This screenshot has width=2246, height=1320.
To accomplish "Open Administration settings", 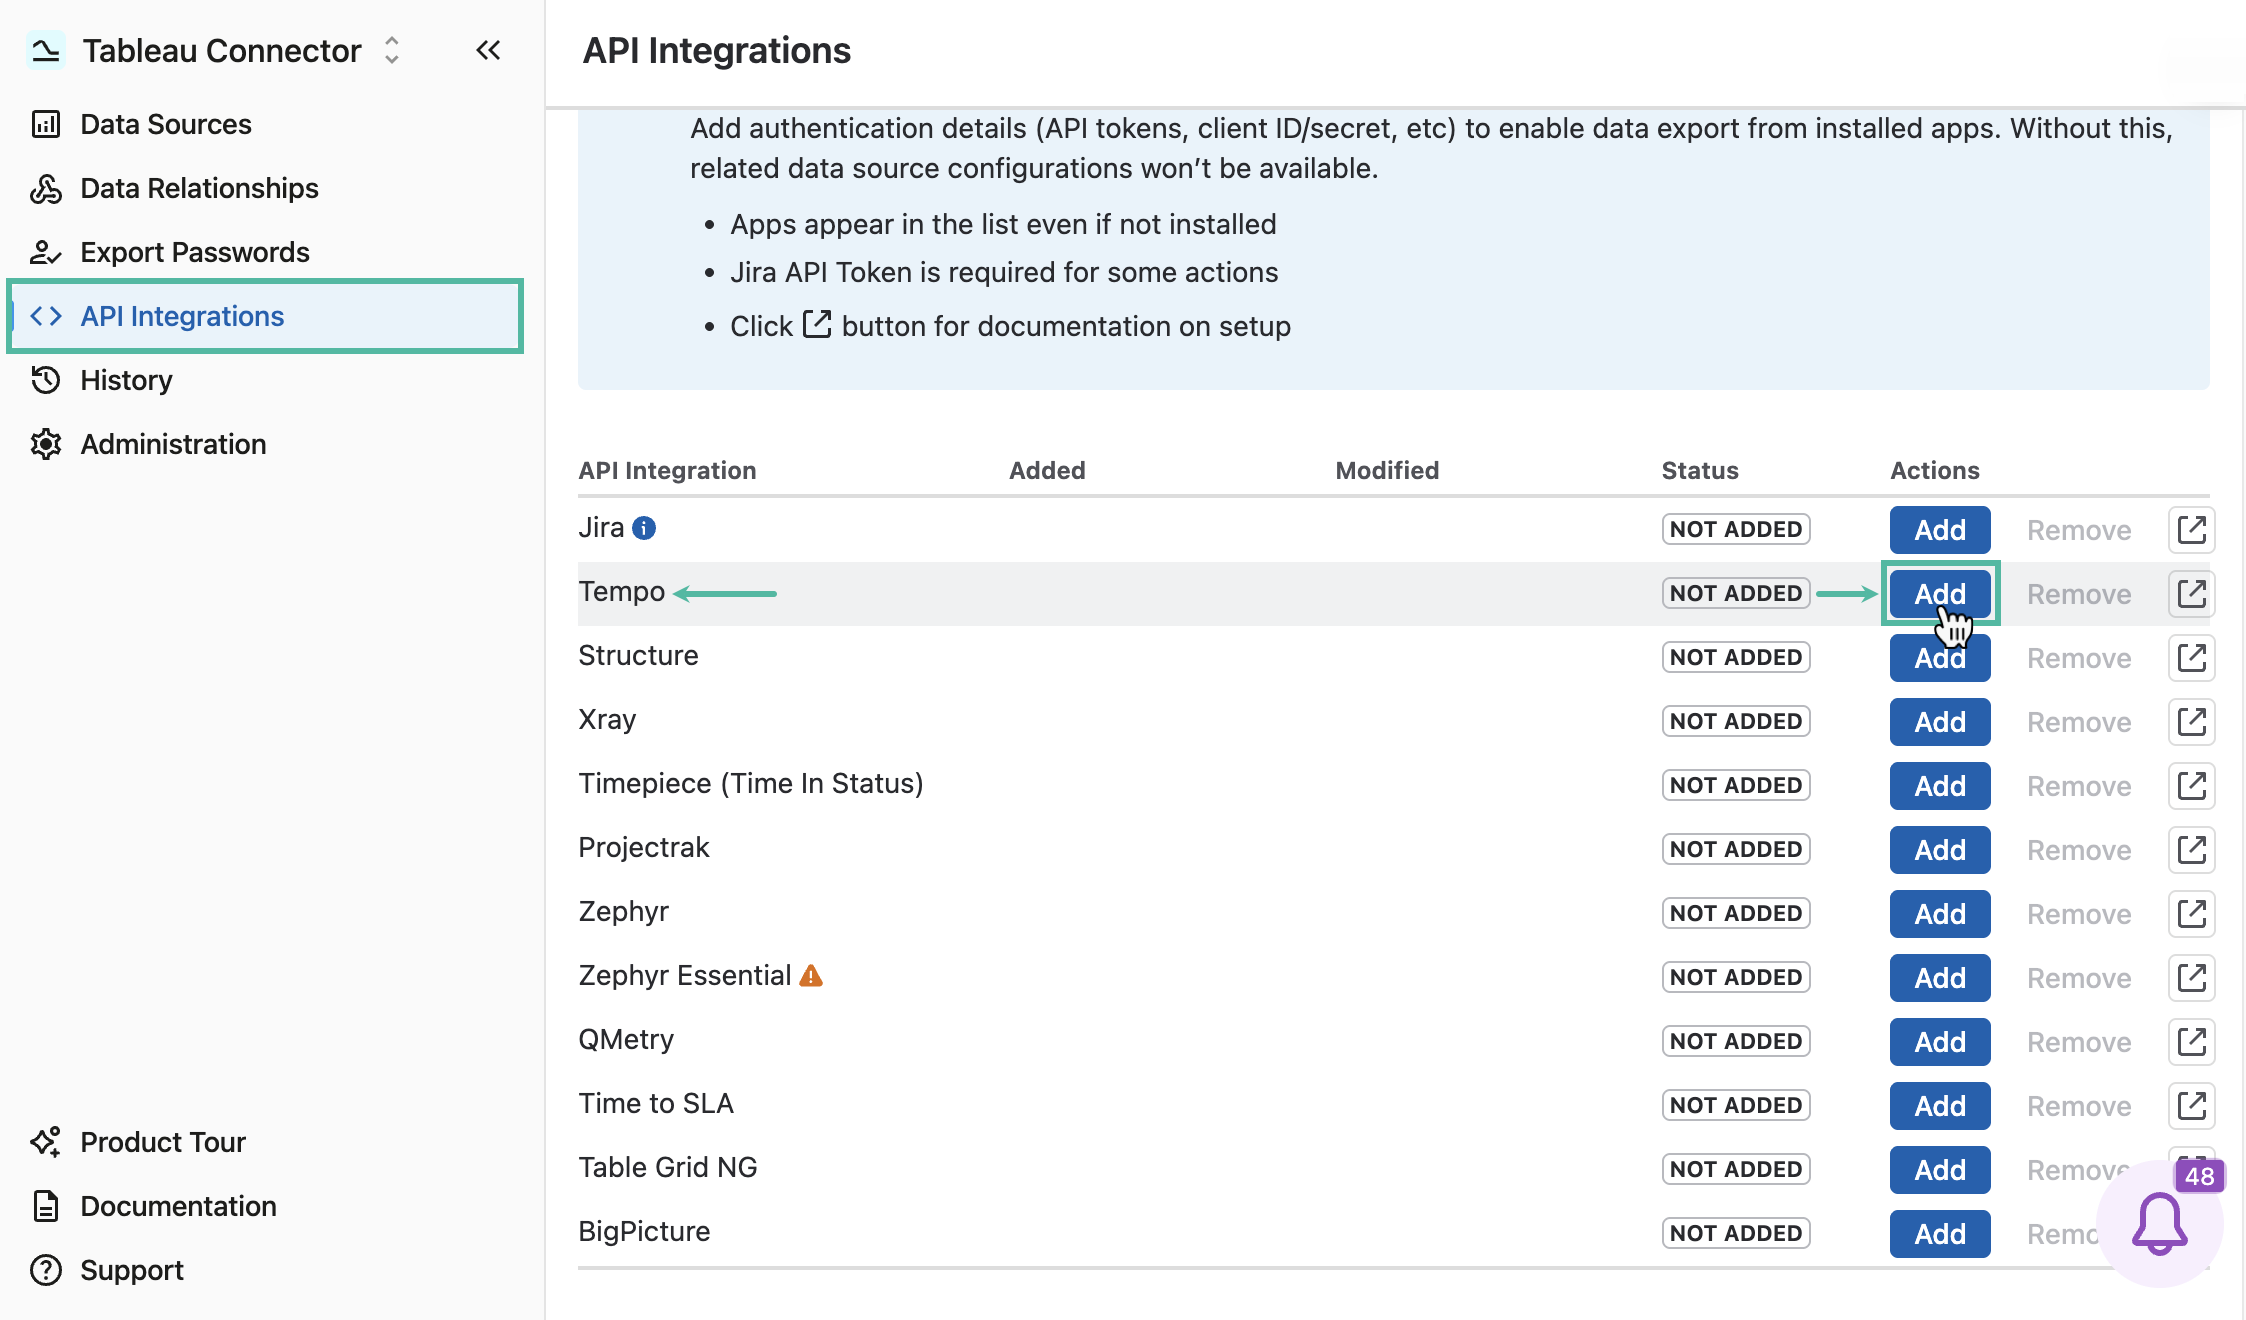I will [173, 444].
